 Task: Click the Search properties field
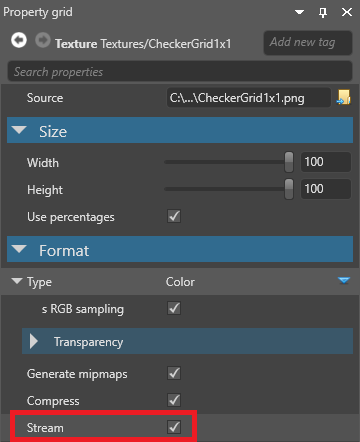point(180,71)
